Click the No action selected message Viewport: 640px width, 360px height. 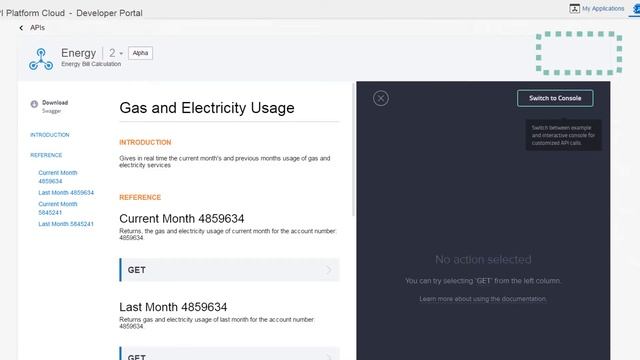[483, 260]
